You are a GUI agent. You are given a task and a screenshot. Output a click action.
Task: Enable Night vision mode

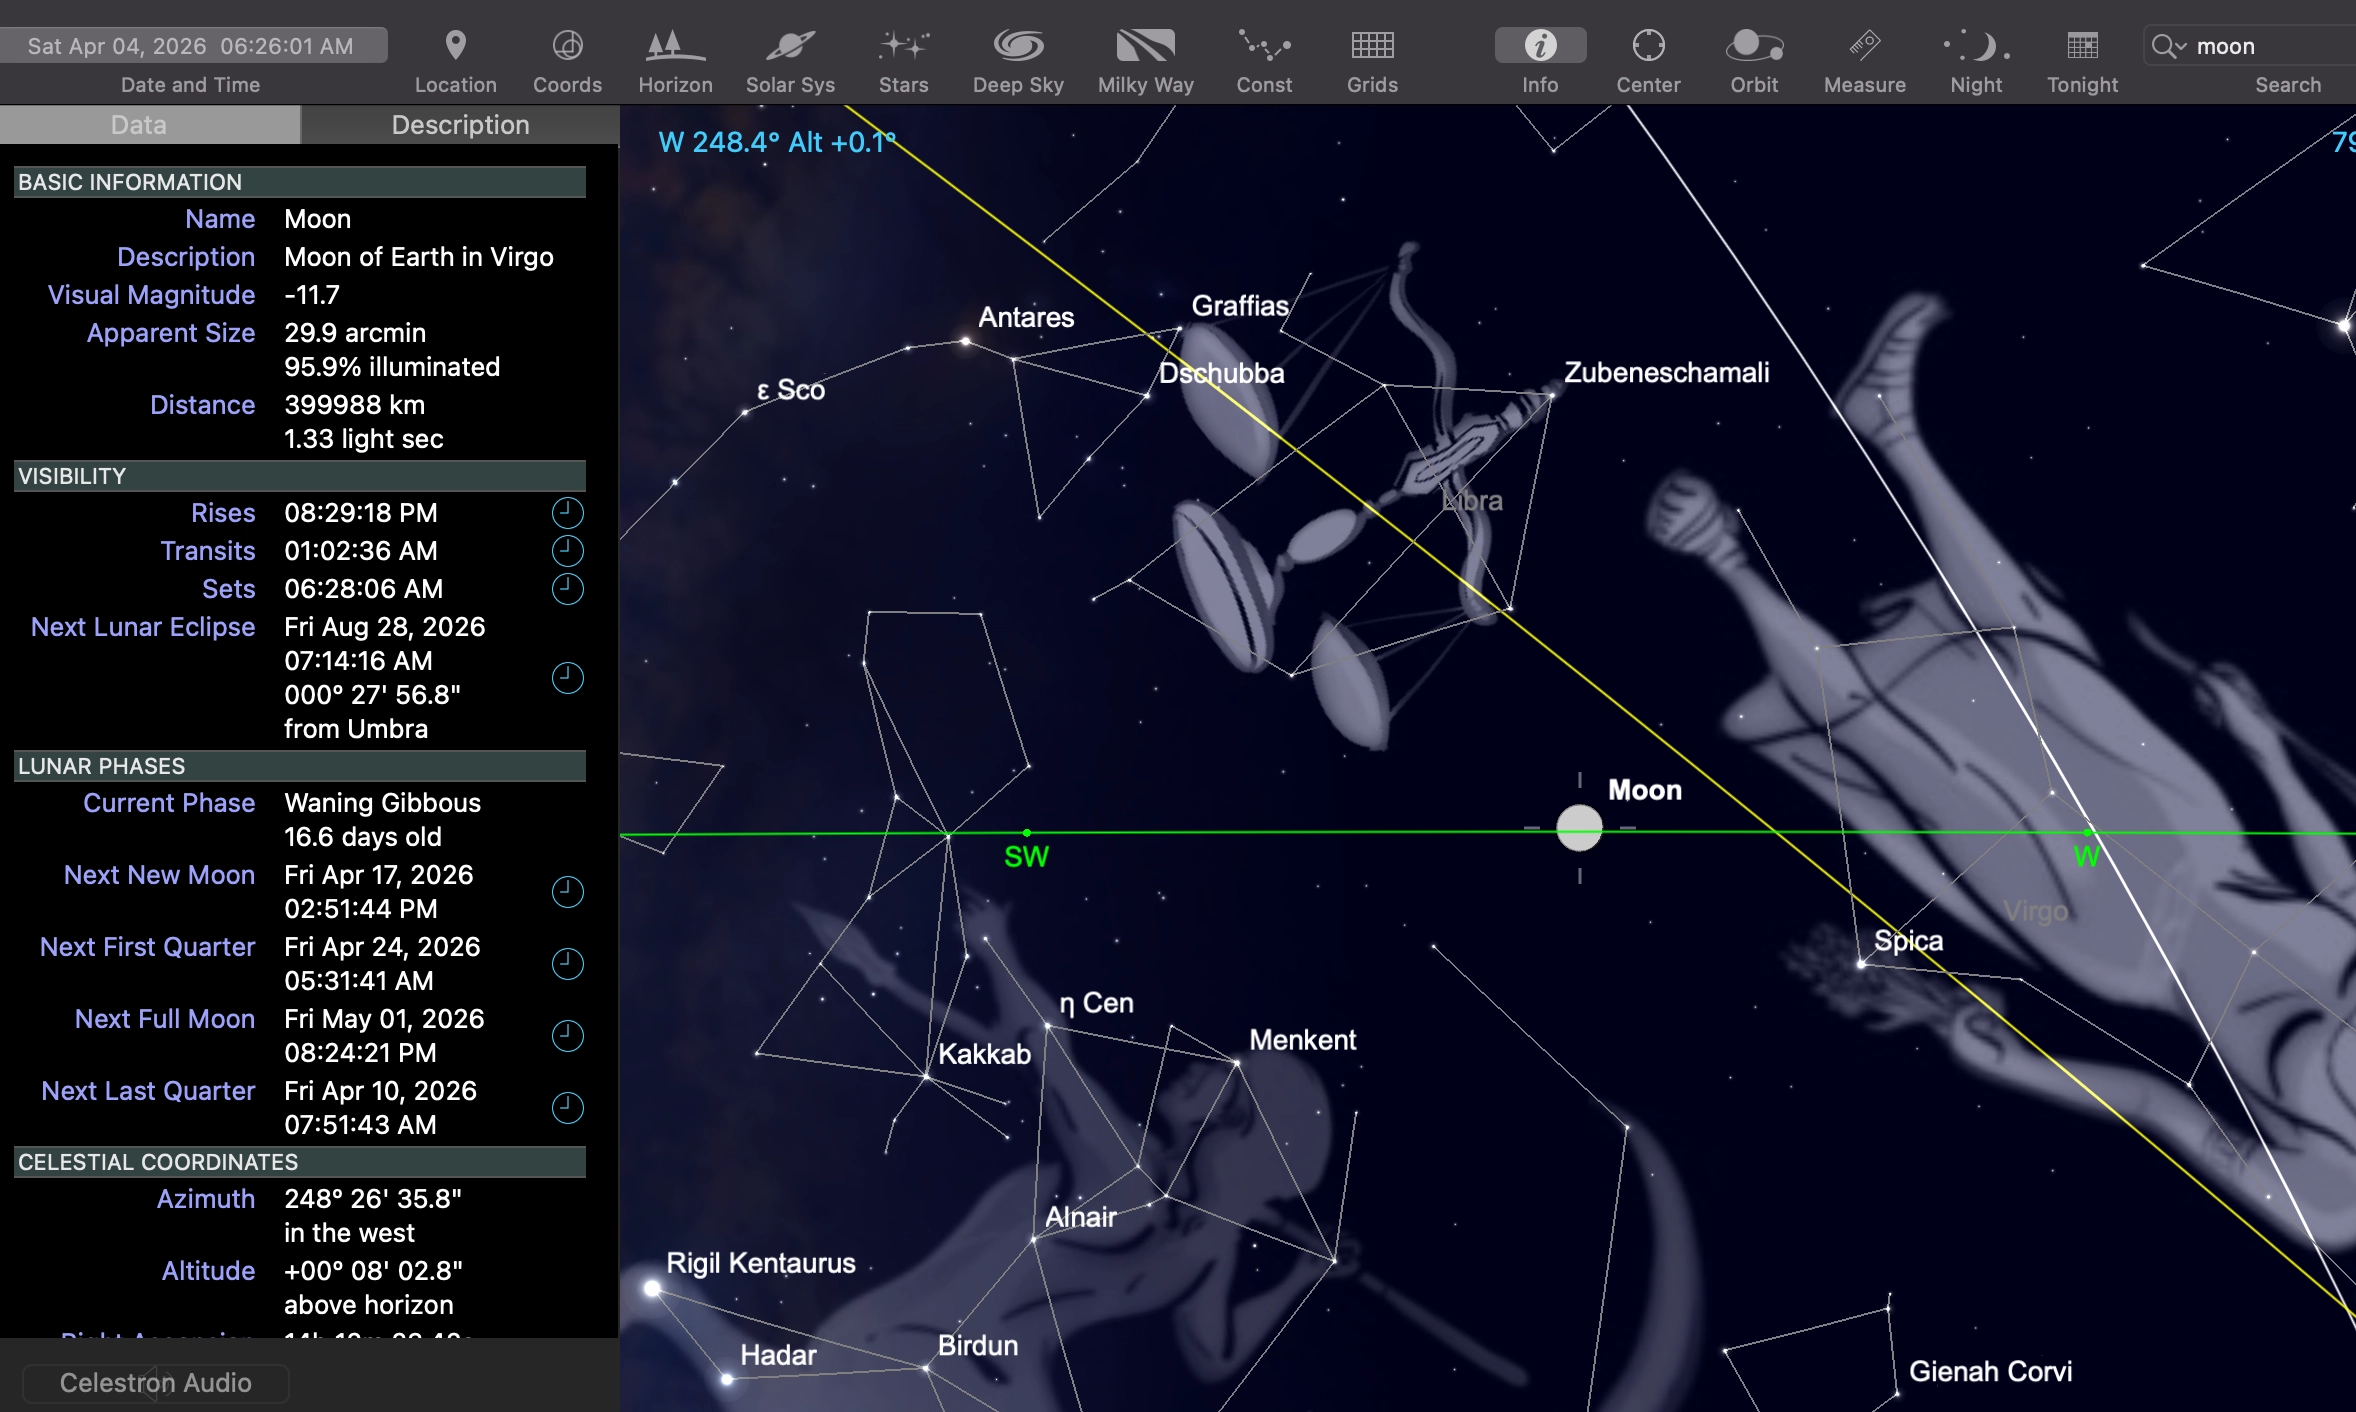[1976, 46]
